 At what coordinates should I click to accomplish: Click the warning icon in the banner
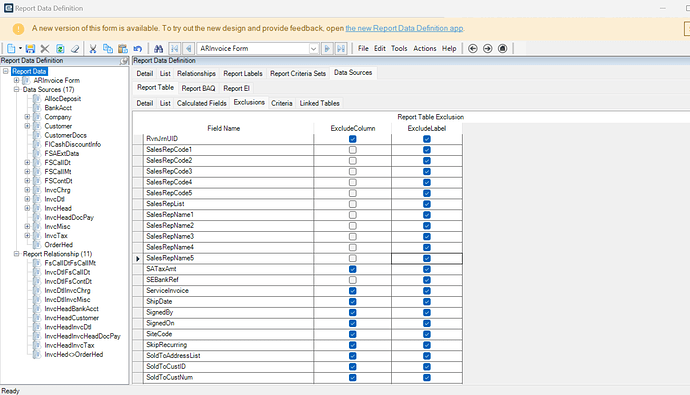[18, 29]
